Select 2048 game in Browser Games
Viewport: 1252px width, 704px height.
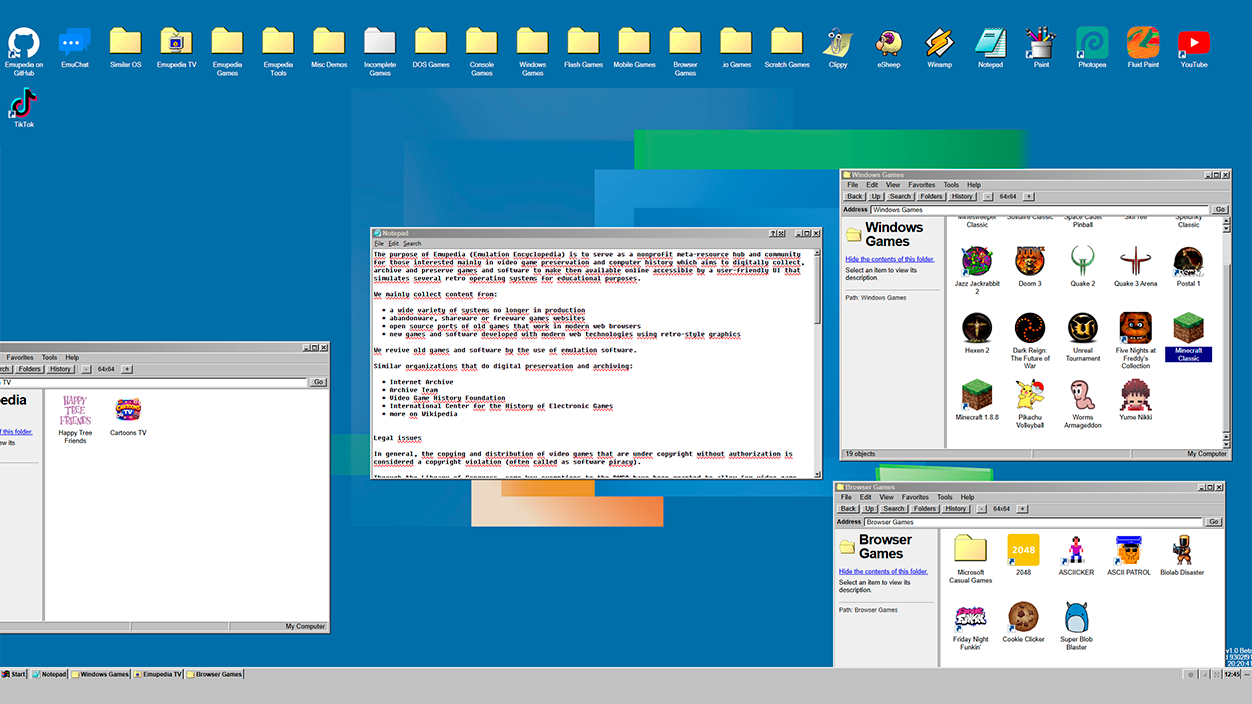[x=1023, y=555]
